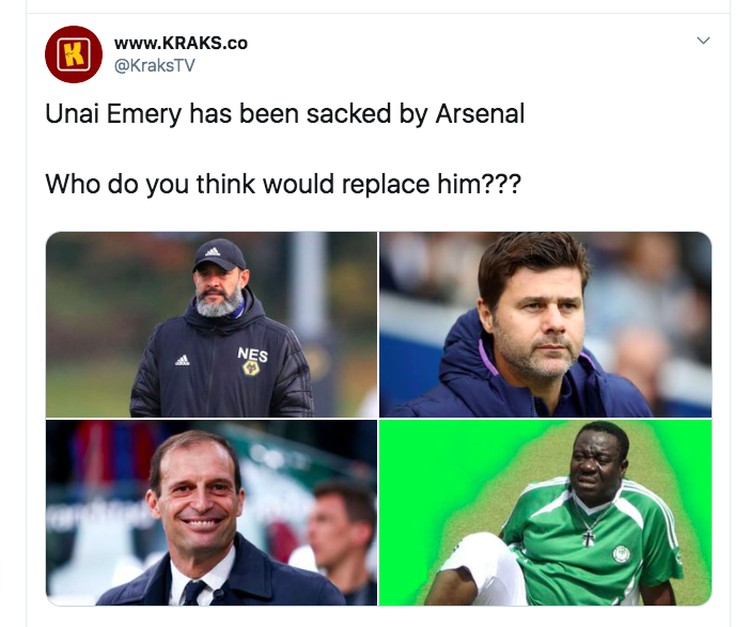The image size is (750, 627).
Task: Open photo of smiling man in suit
Action: pos(211,513)
